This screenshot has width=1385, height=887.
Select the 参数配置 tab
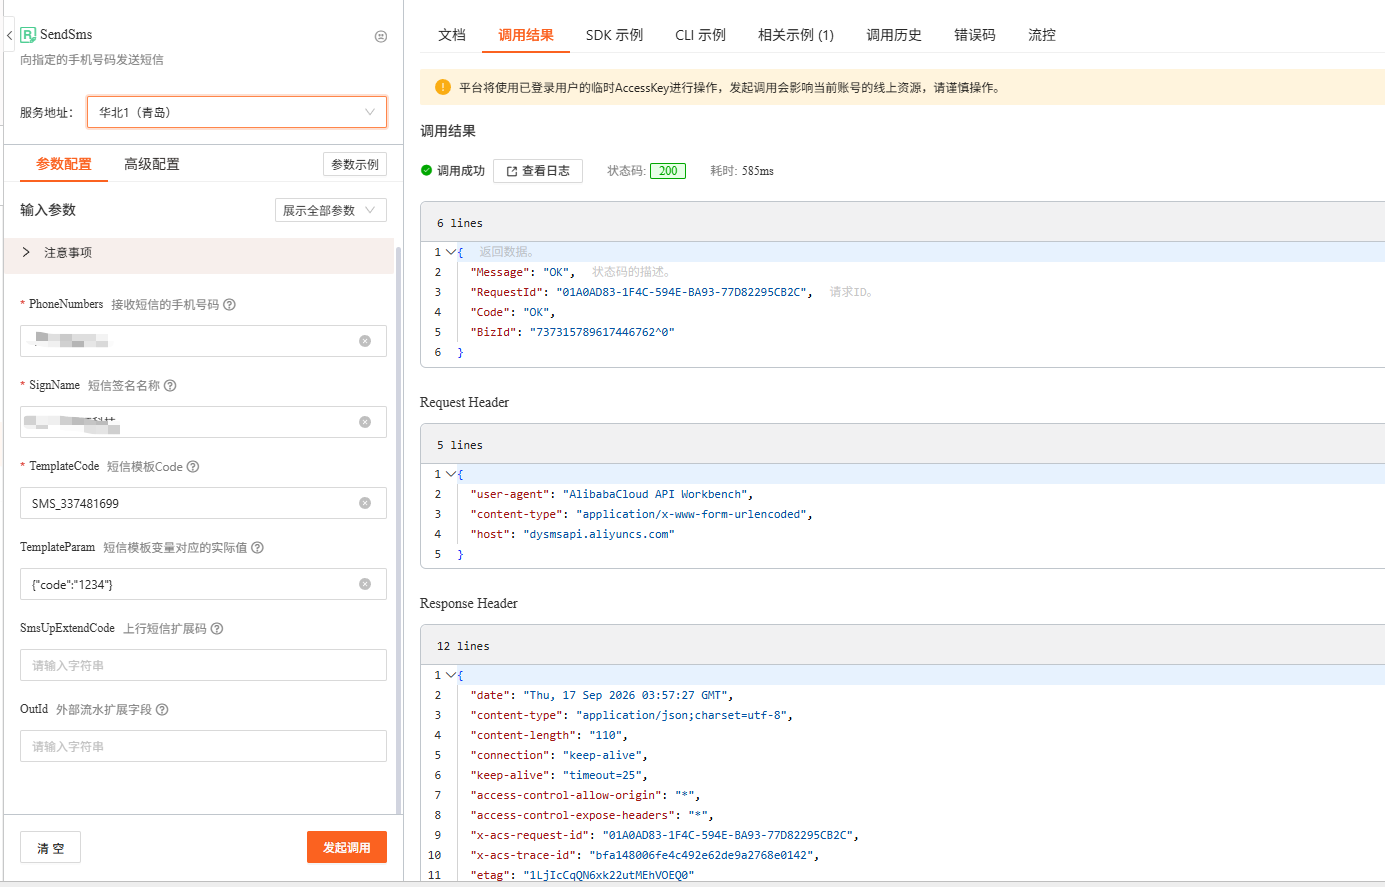coord(64,164)
